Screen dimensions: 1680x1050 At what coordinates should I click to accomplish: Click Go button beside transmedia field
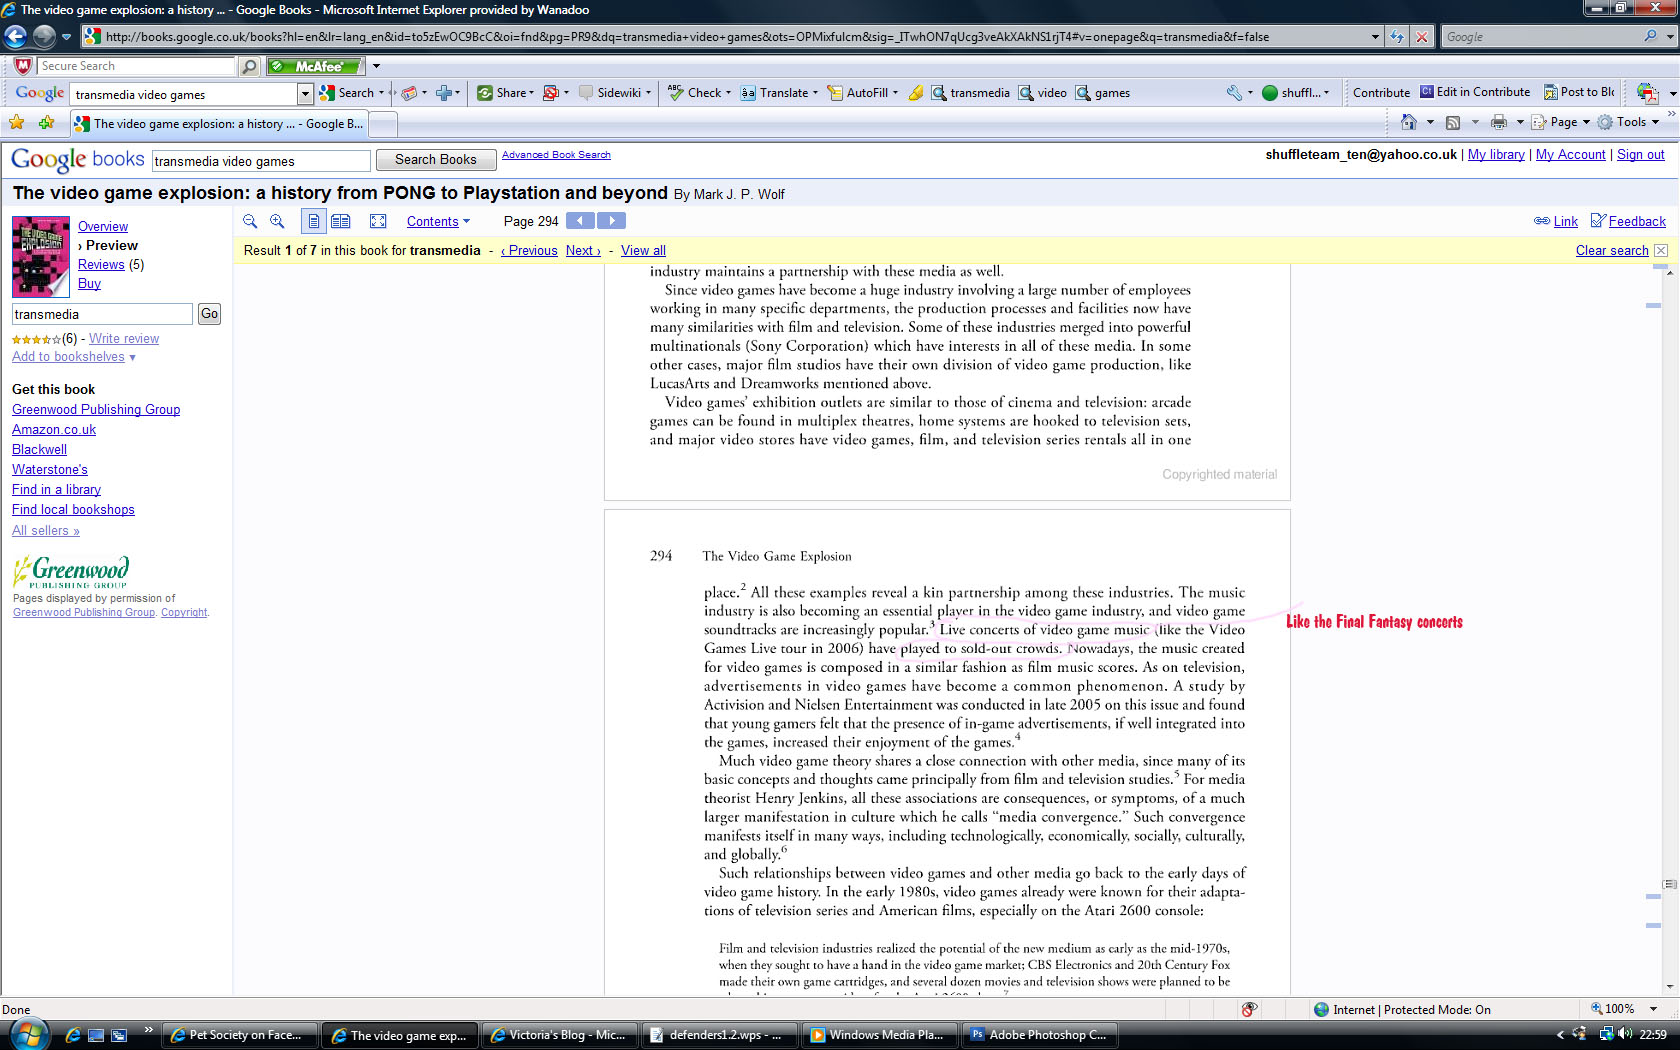click(x=209, y=314)
